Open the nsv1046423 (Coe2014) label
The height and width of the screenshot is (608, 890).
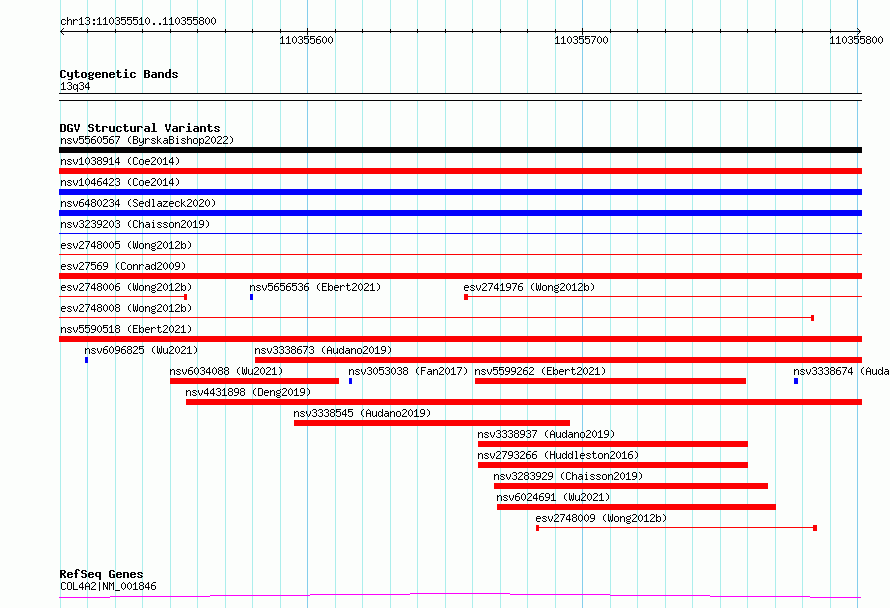pyautogui.click(x=120, y=182)
